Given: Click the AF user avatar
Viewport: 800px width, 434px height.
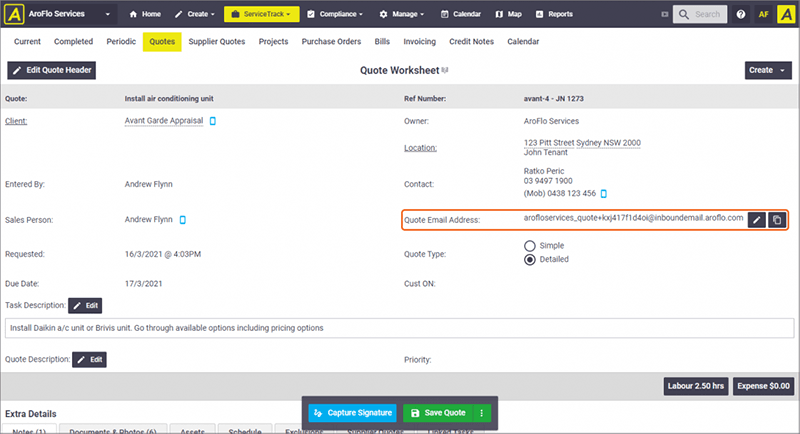Looking at the screenshot, I should (x=763, y=14).
